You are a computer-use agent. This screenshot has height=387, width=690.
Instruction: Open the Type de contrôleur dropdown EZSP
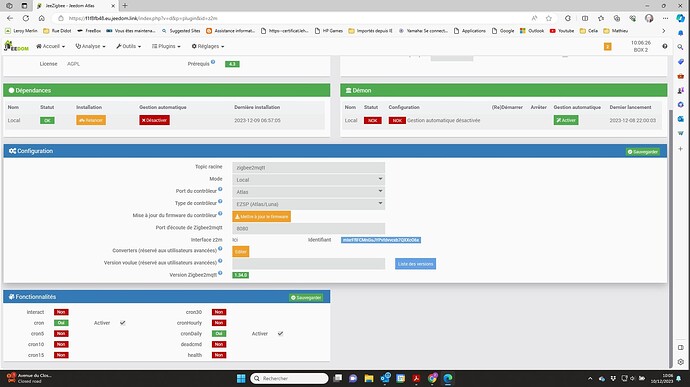(308, 204)
